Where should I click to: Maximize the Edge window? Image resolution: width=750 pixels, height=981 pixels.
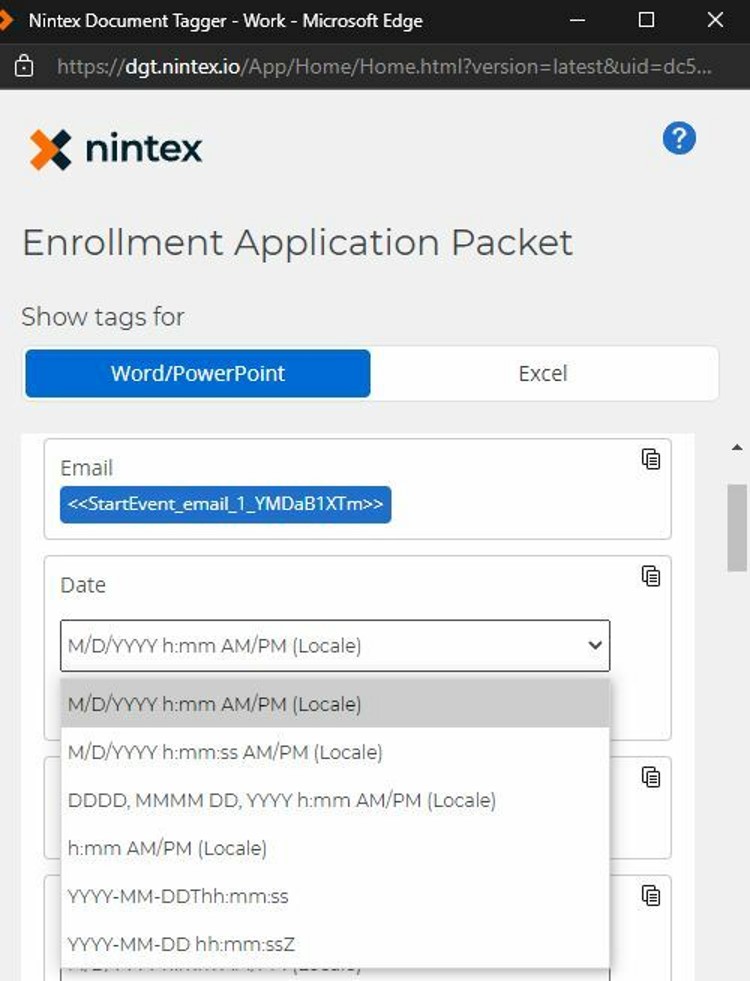click(x=646, y=20)
